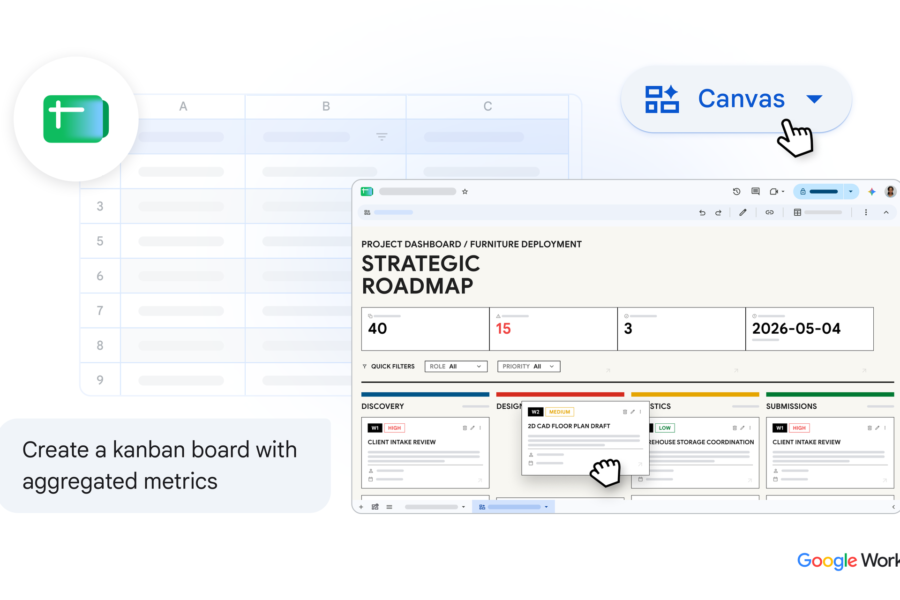Select row 3 header in background spreadsheet
900x600 pixels.
coord(100,206)
